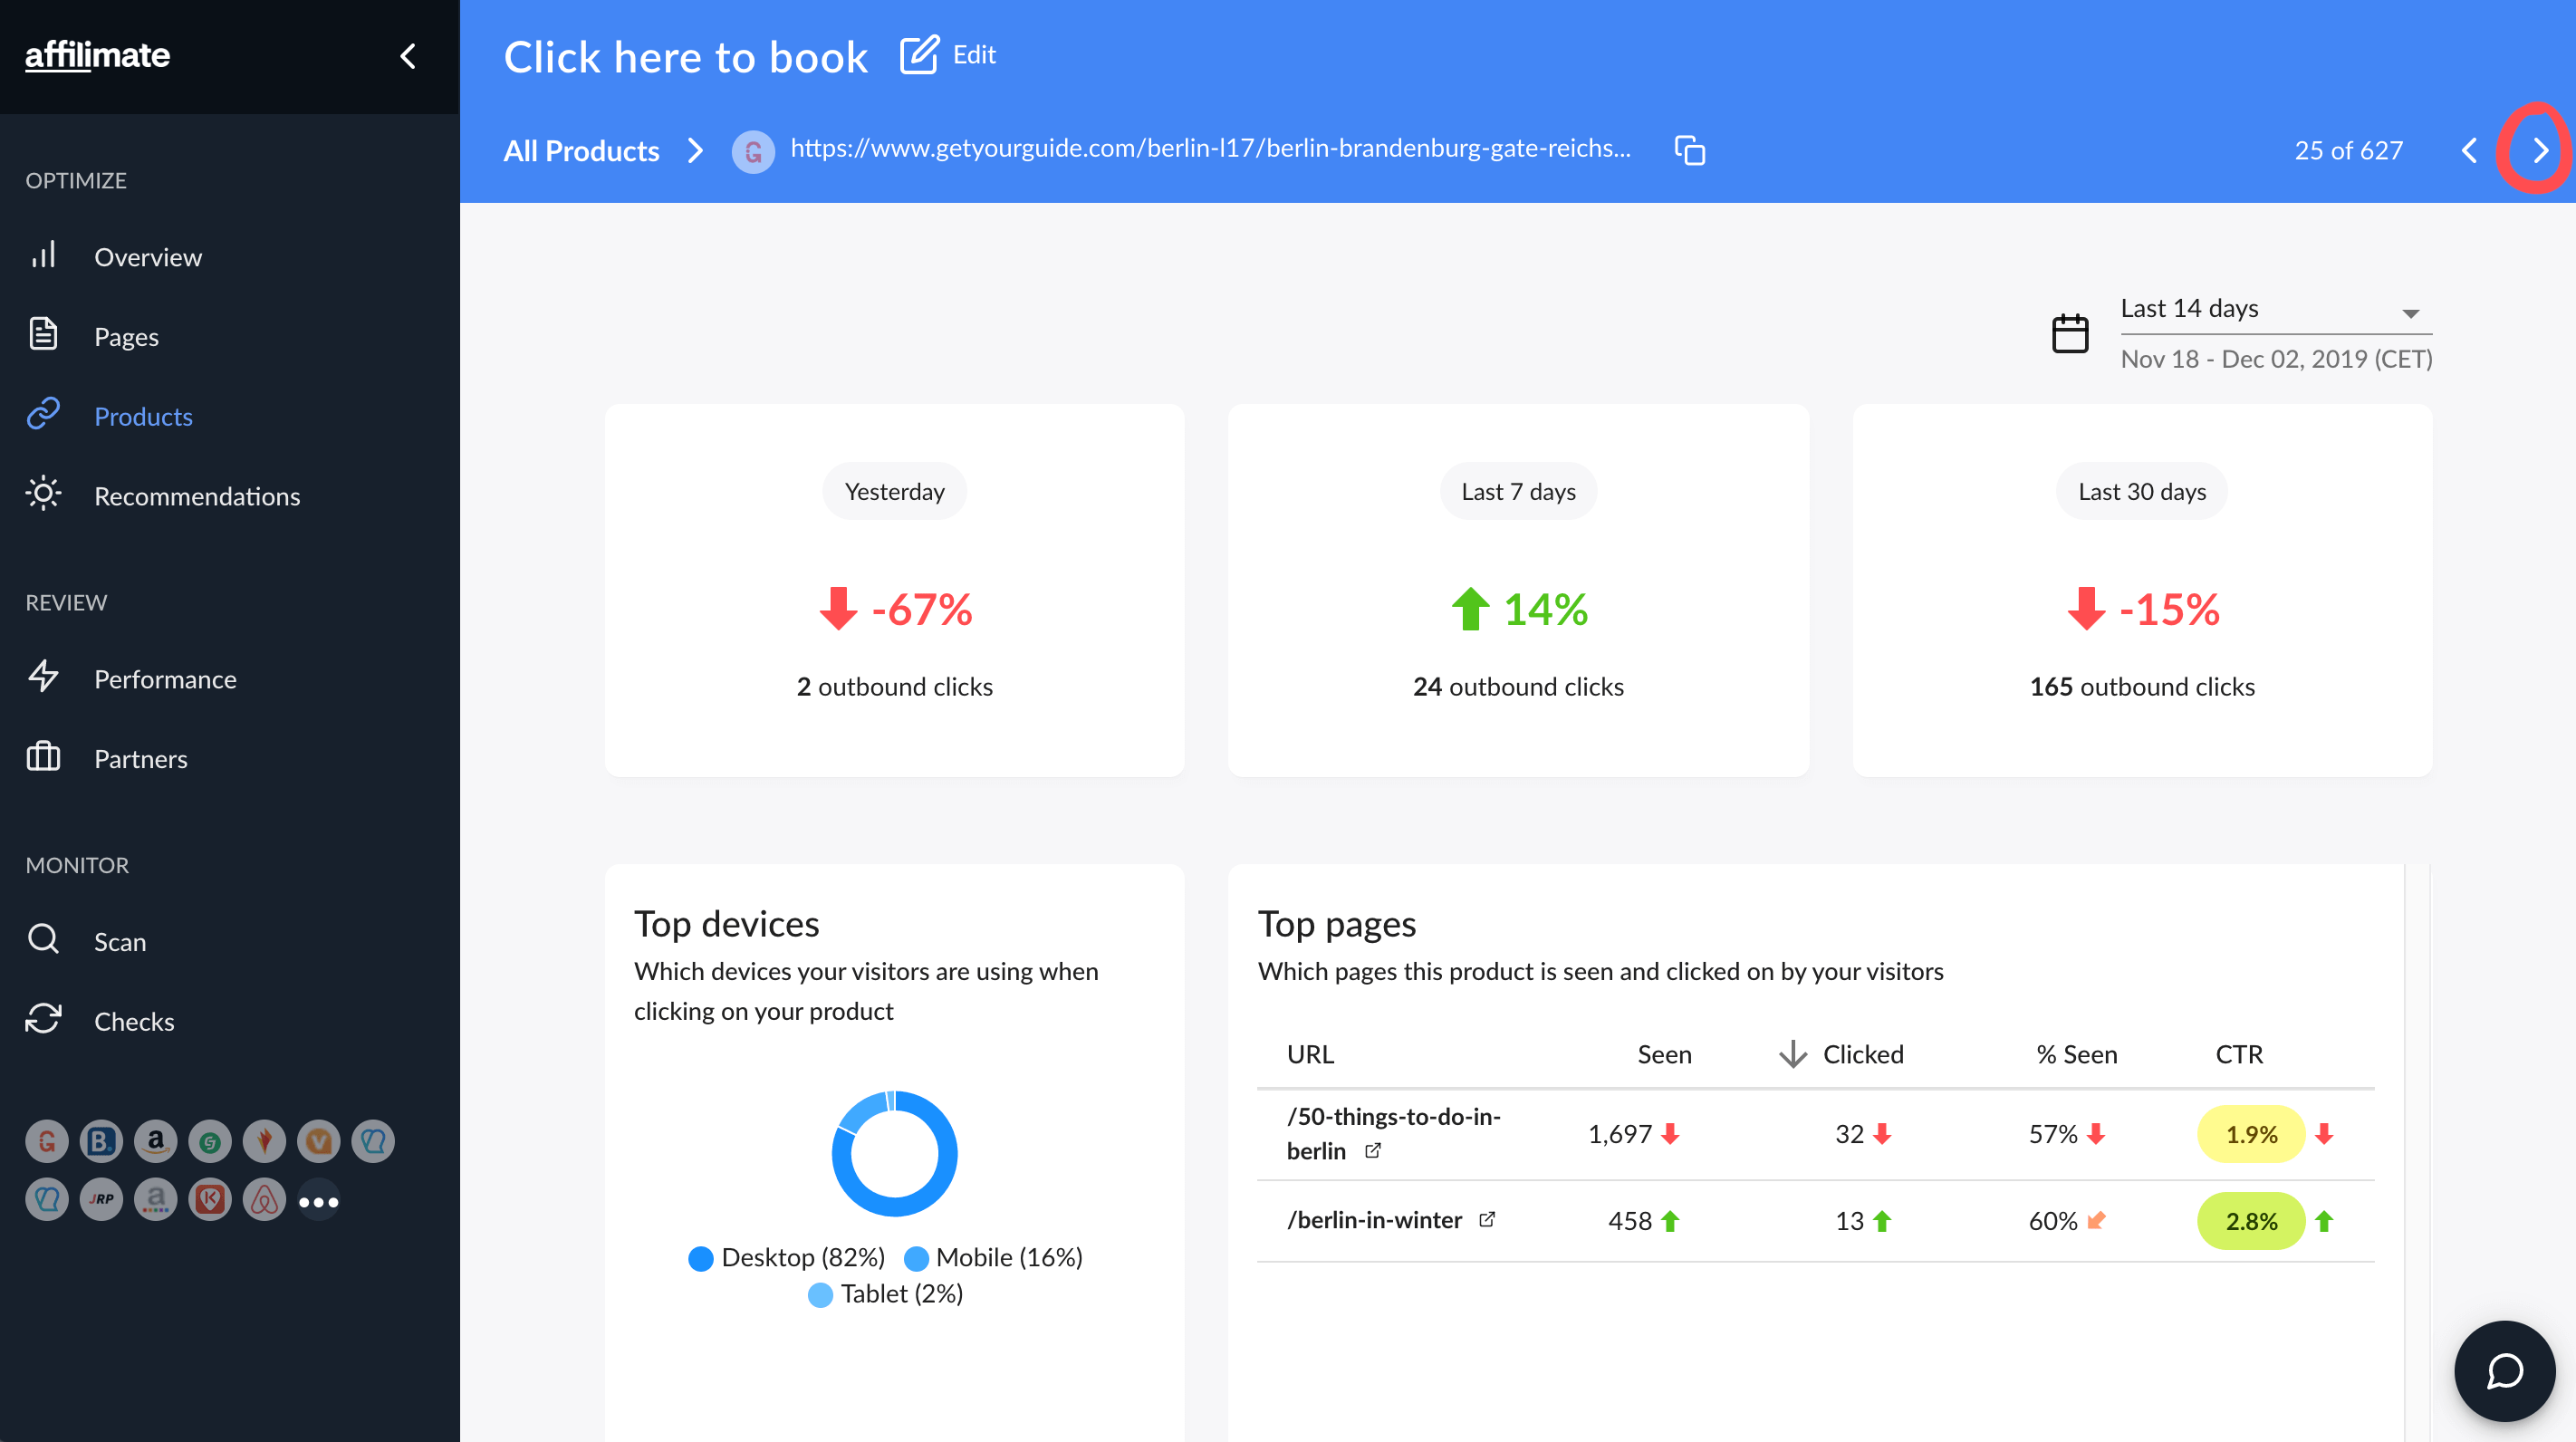
Task: Go to previous product with left chevron
Action: tap(2469, 150)
